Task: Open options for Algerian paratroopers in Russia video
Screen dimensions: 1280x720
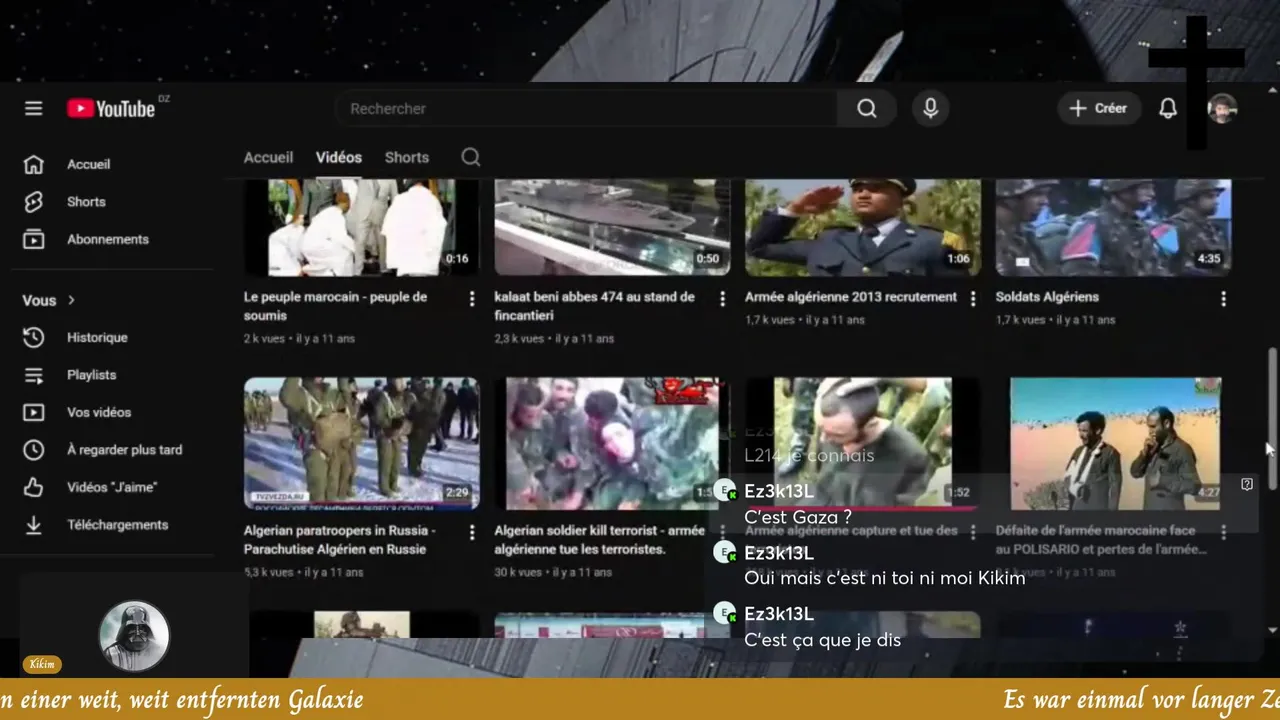Action: point(472,532)
